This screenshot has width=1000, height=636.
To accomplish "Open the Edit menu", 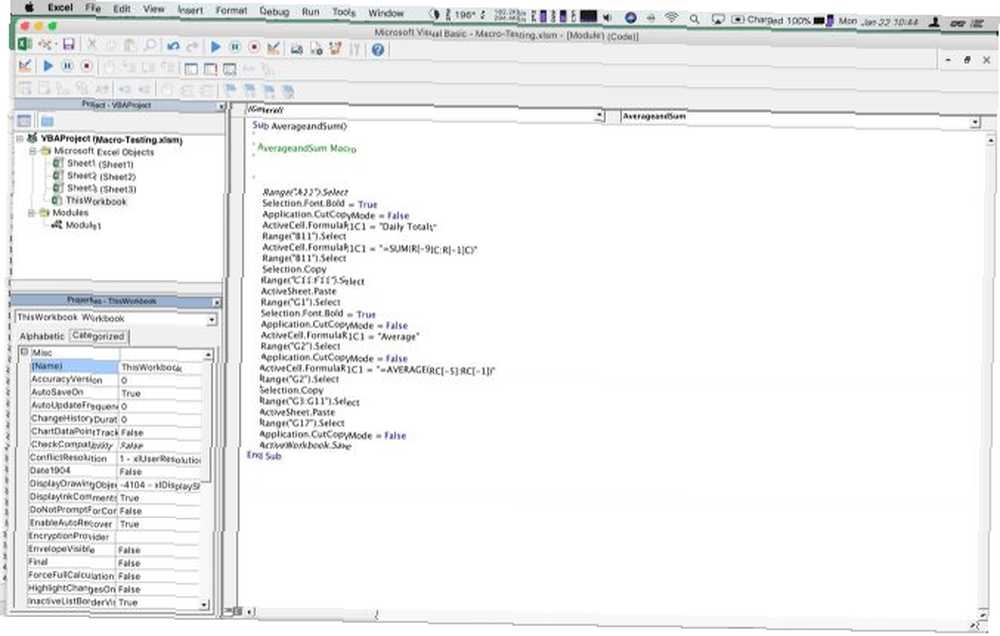I will click(121, 9).
